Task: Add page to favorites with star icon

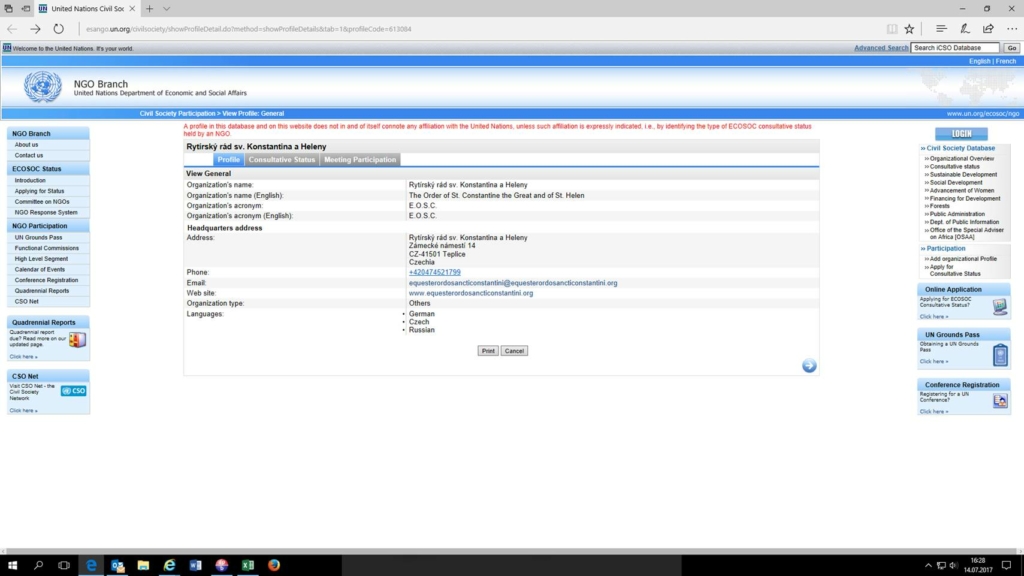Action: point(909,29)
